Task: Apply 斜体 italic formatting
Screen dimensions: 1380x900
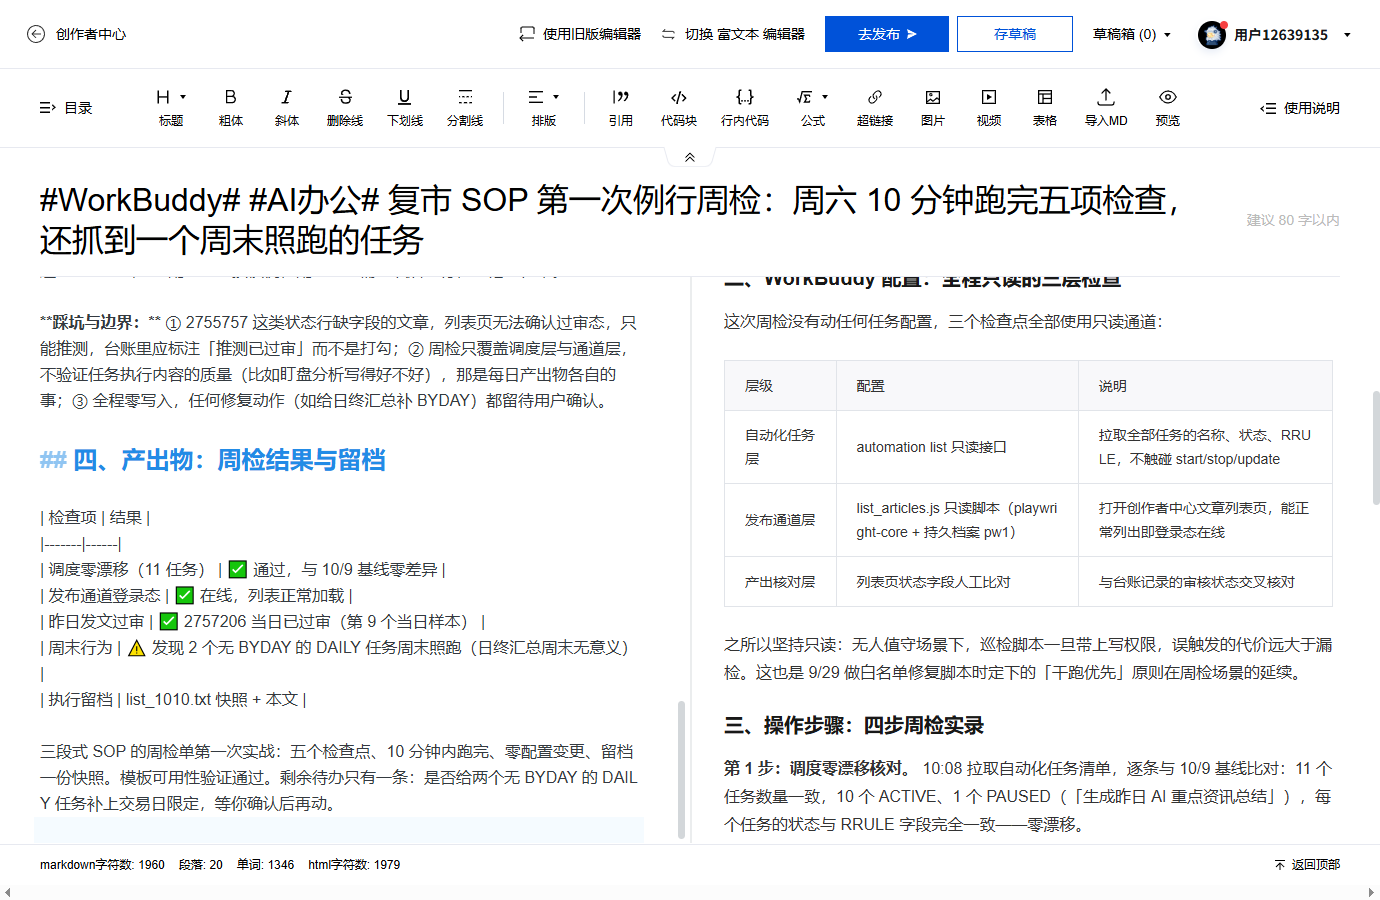Action: (x=287, y=107)
